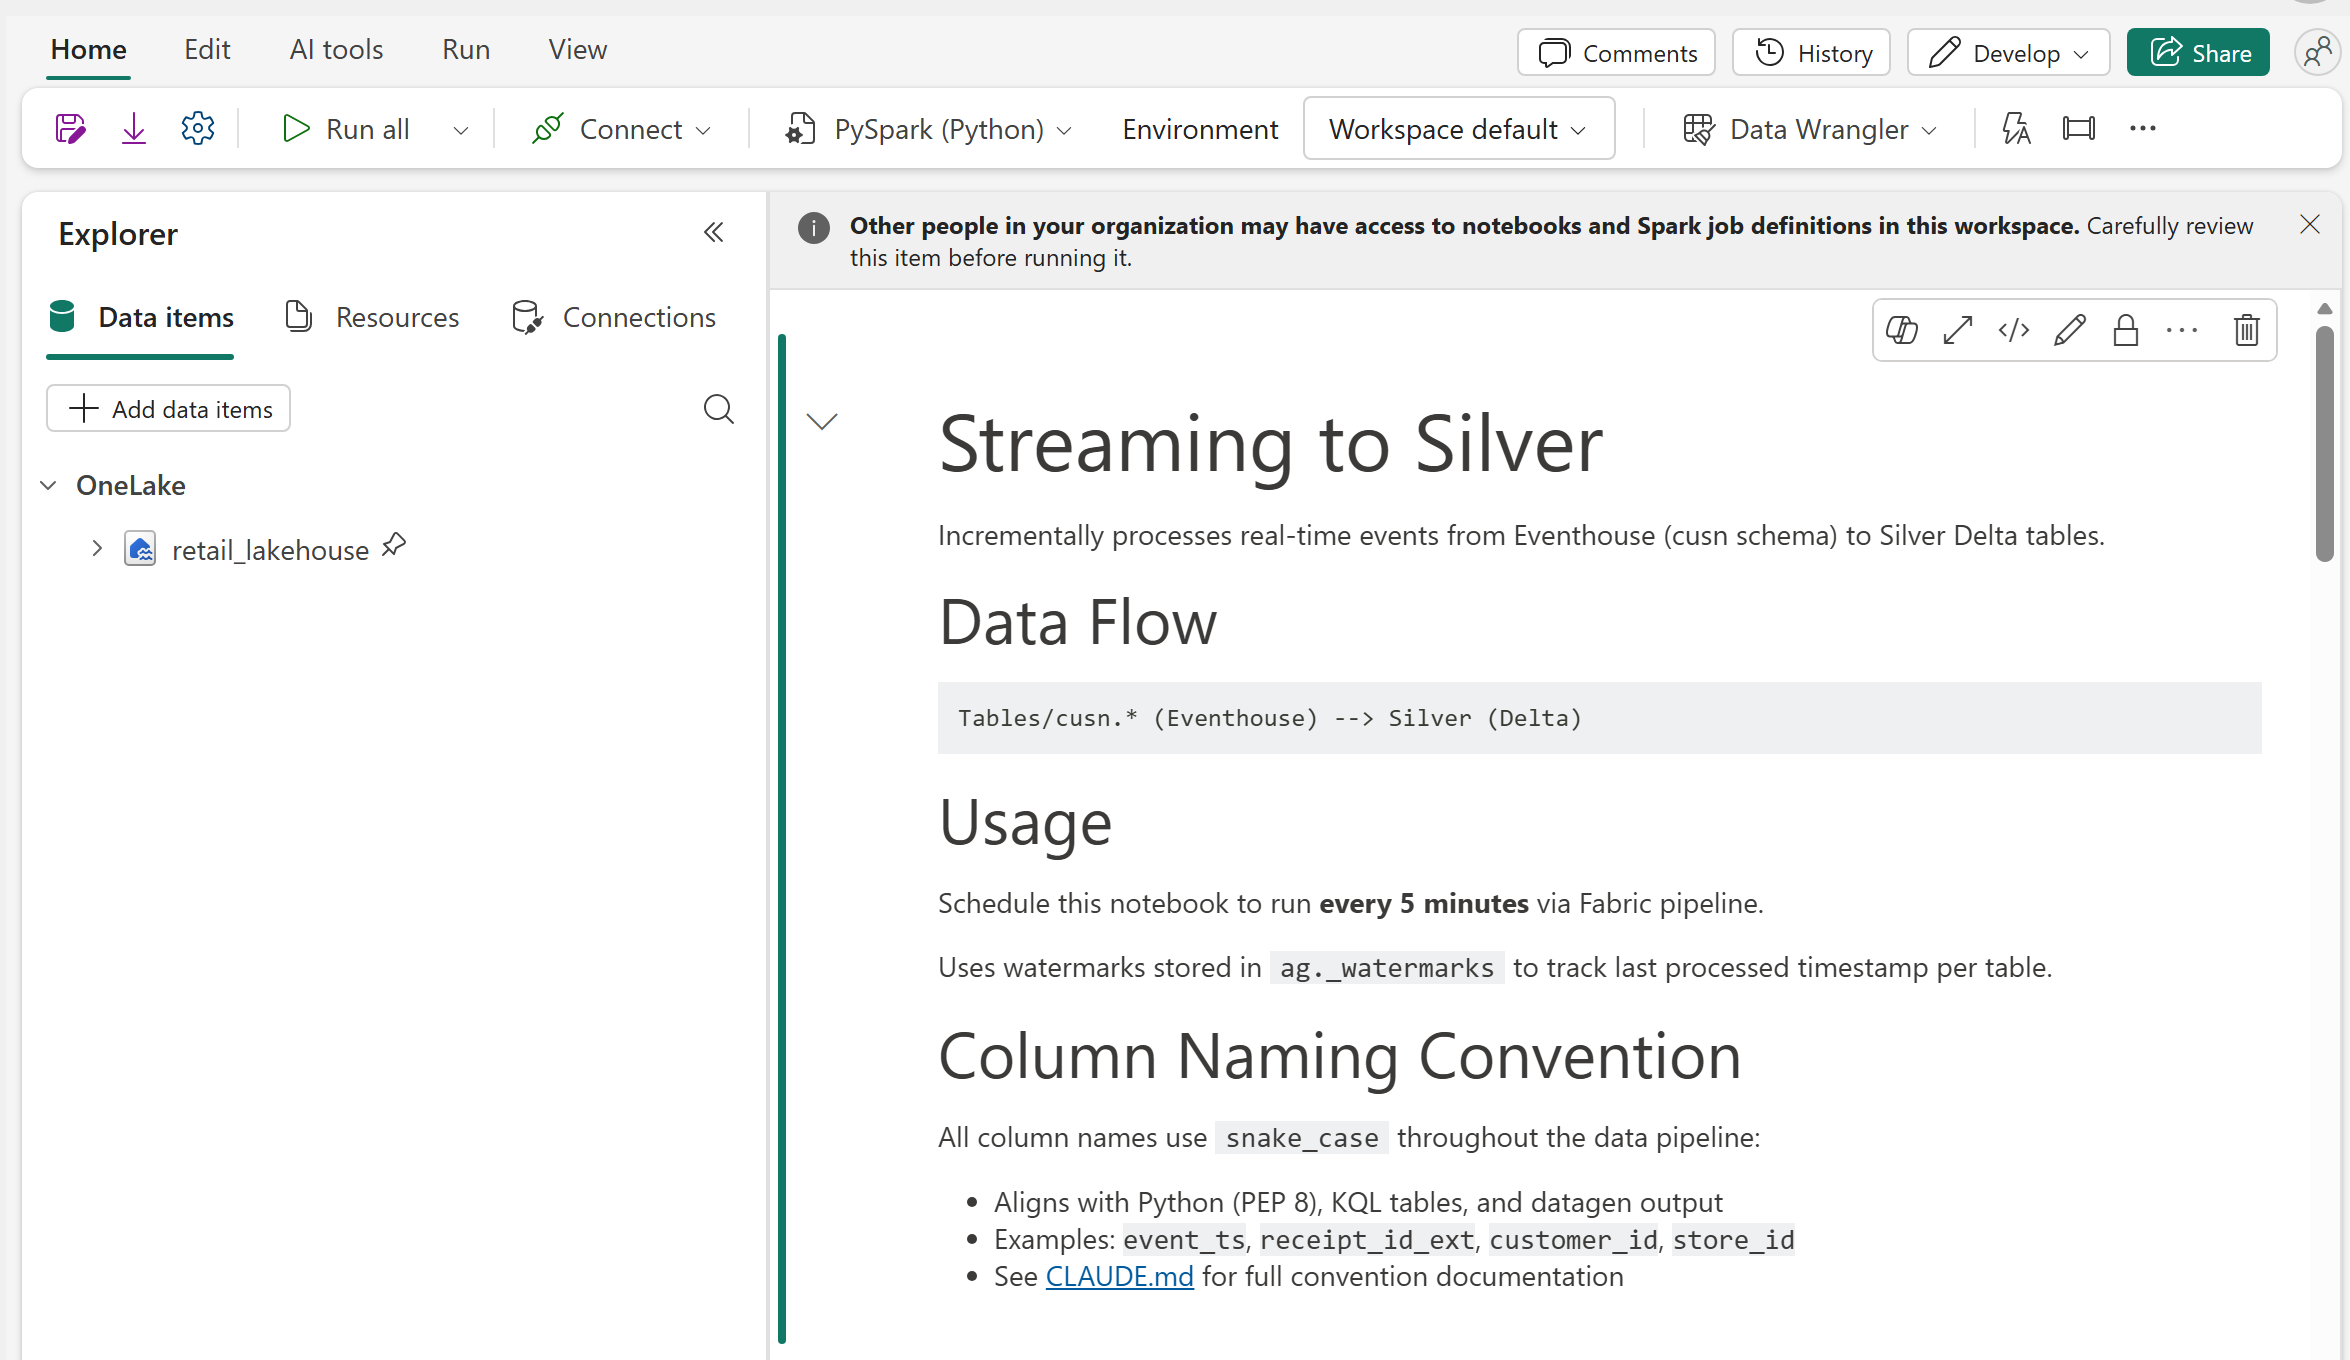The image size is (2350, 1360).
Task: Collapse the OneLake tree node
Action: coord(48,486)
